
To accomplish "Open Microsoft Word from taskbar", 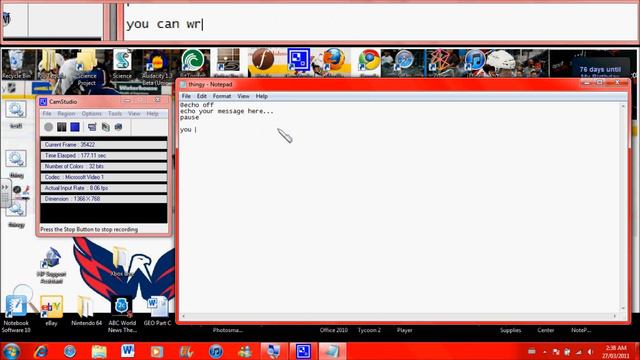I will [127, 351].
